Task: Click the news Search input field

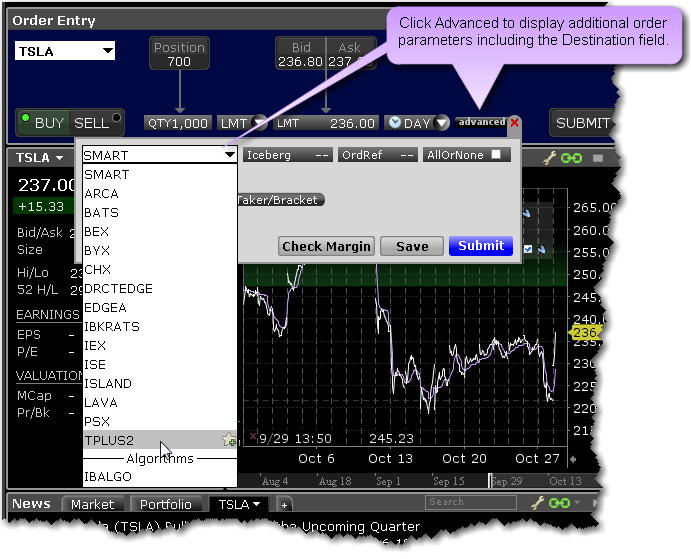Action: click(x=470, y=502)
